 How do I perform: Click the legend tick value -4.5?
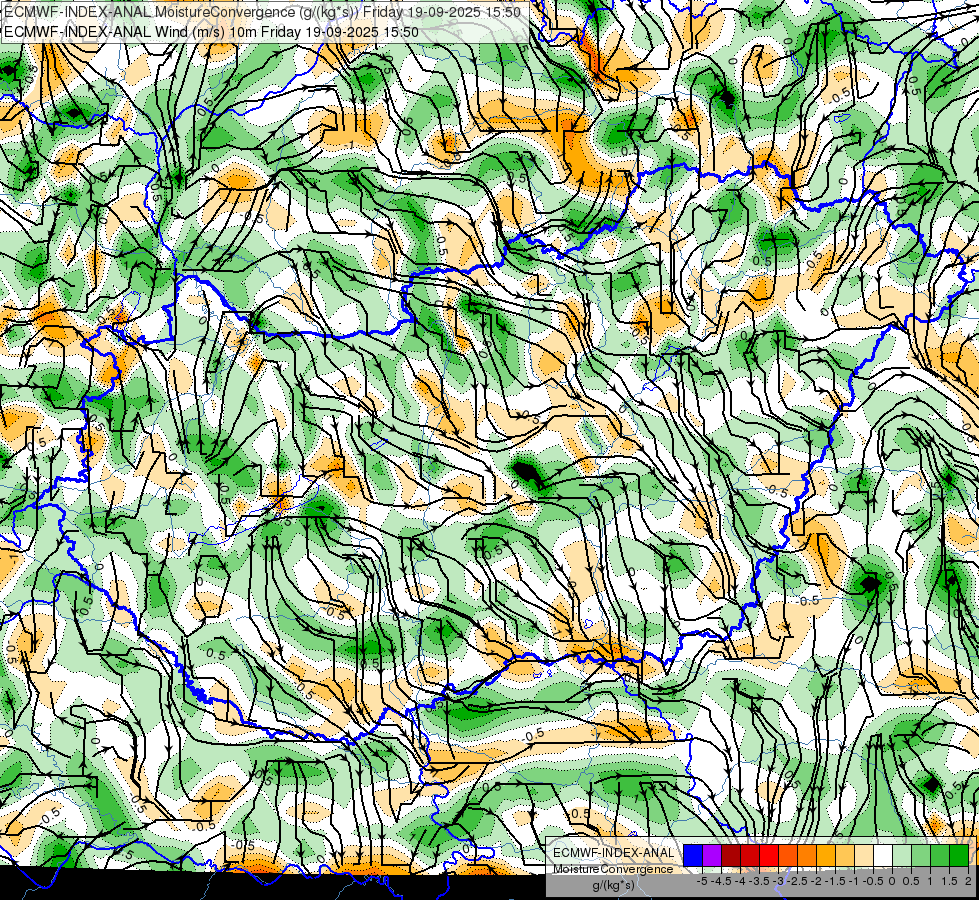coord(721,881)
